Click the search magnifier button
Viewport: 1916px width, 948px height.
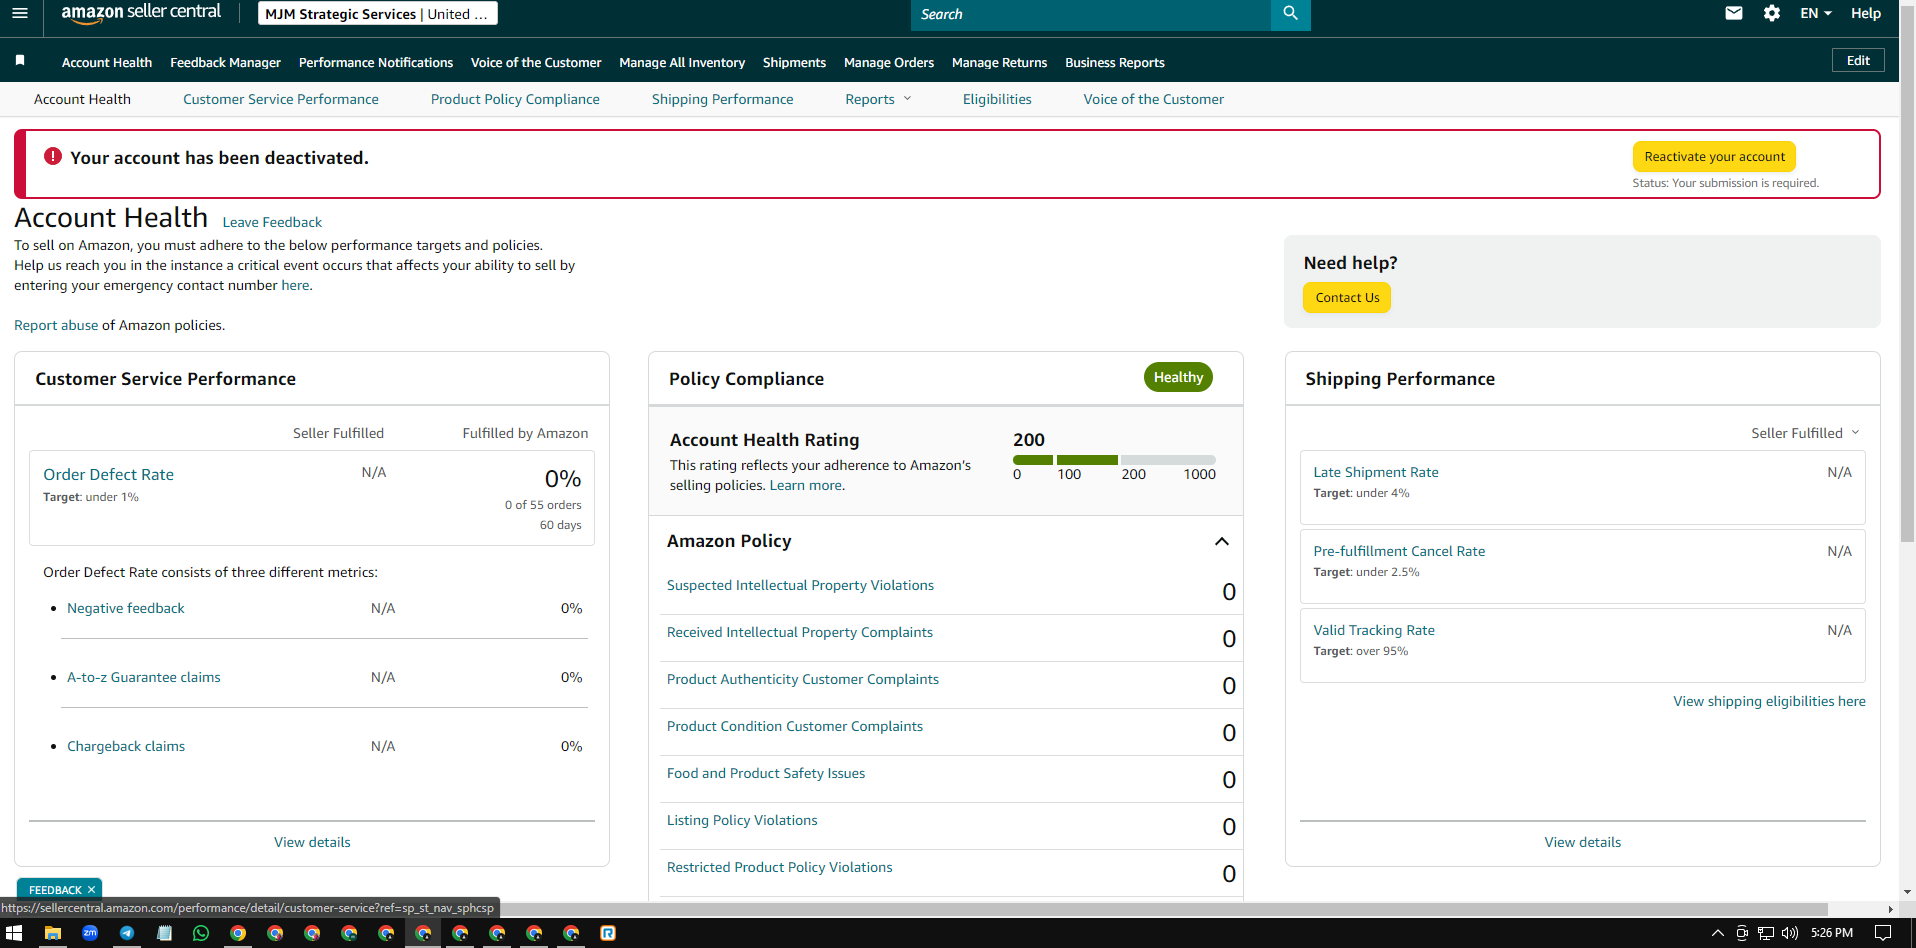pos(1290,14)
